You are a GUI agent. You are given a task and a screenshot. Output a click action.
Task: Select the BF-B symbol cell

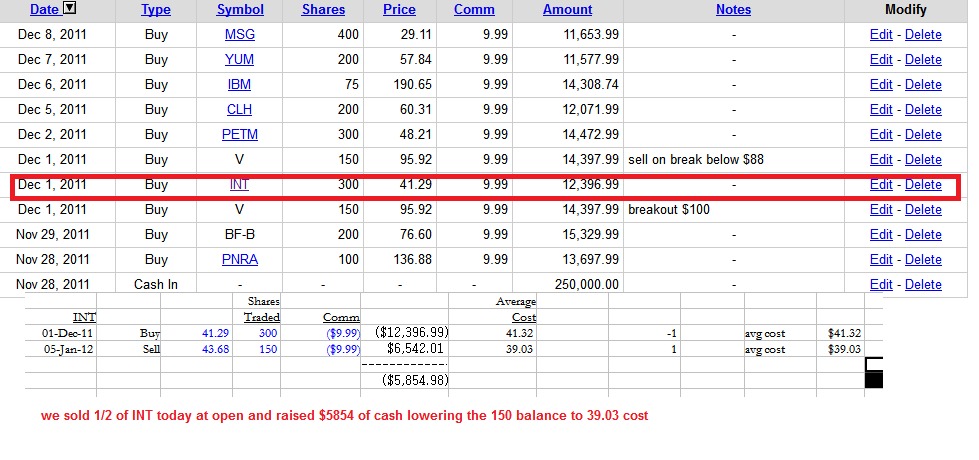[240, 235]
